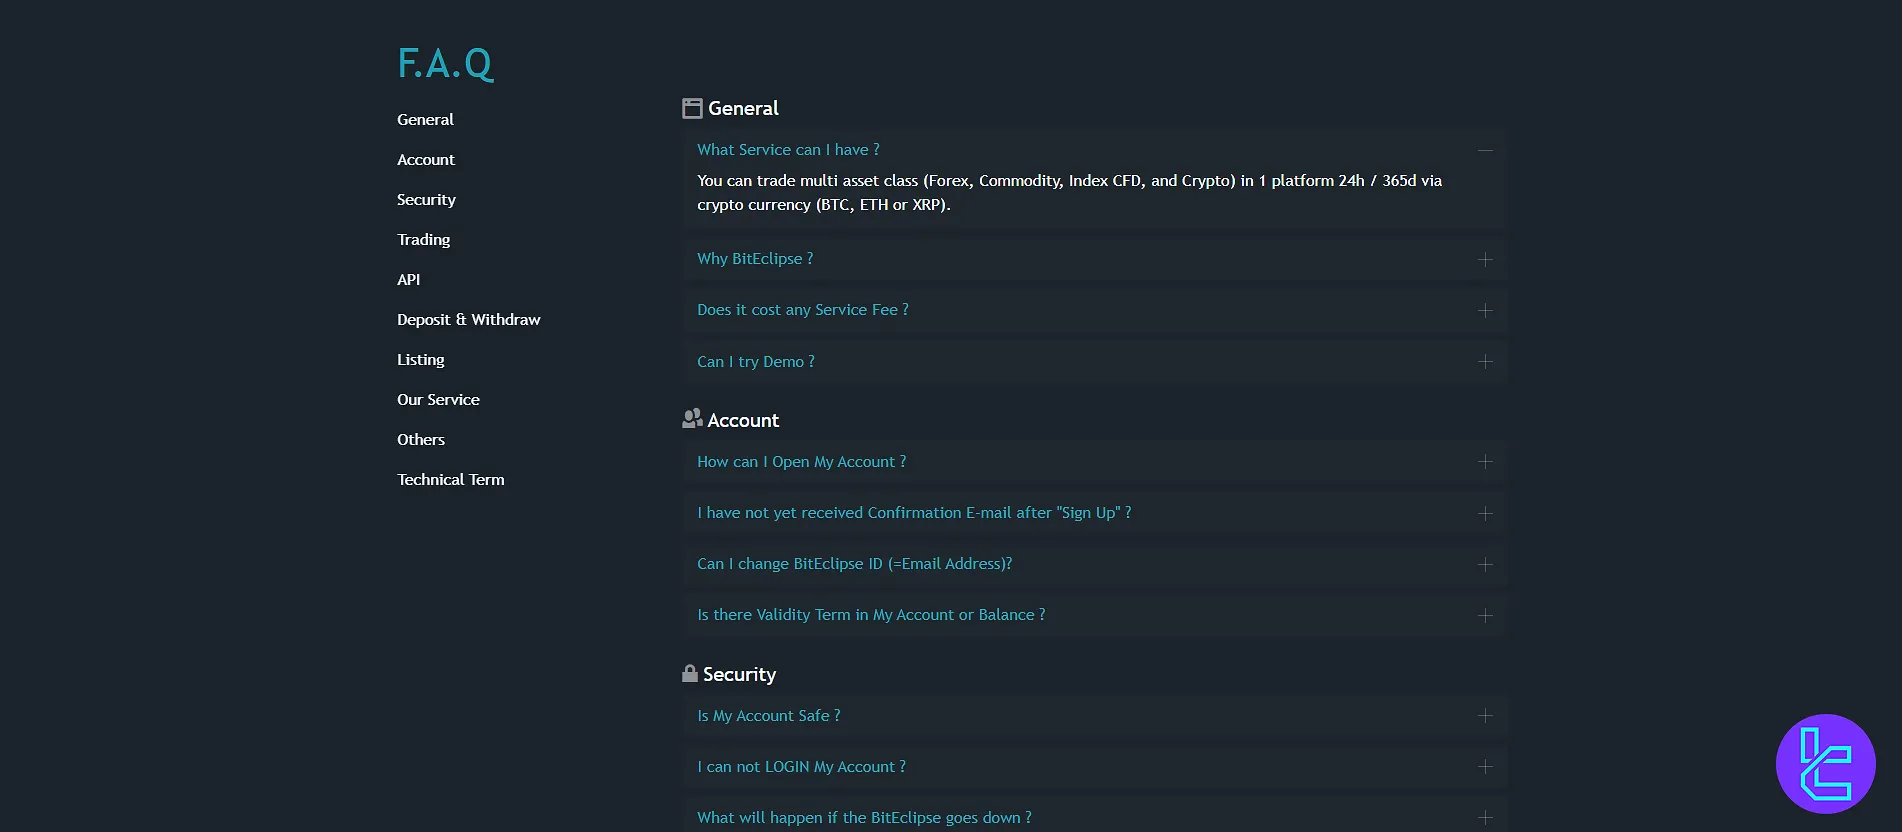Expand 'I can not LOGIN My Account ?'
1902x832 pixels.
(x=801, y=767)
